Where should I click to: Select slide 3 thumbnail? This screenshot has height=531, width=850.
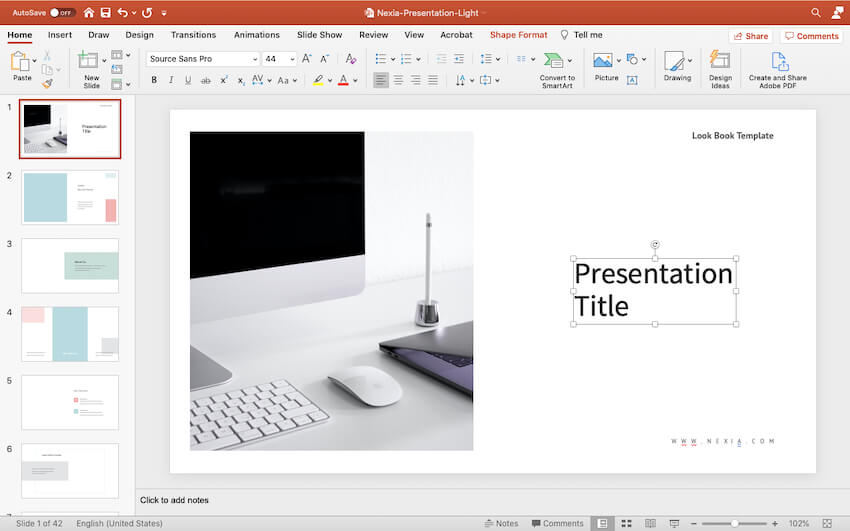point(70,265)
